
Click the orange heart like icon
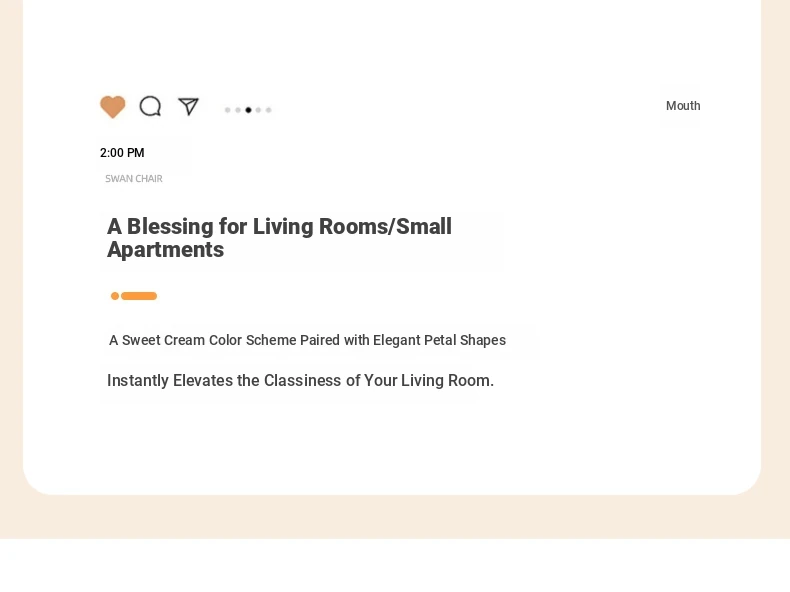coord(113,107)
